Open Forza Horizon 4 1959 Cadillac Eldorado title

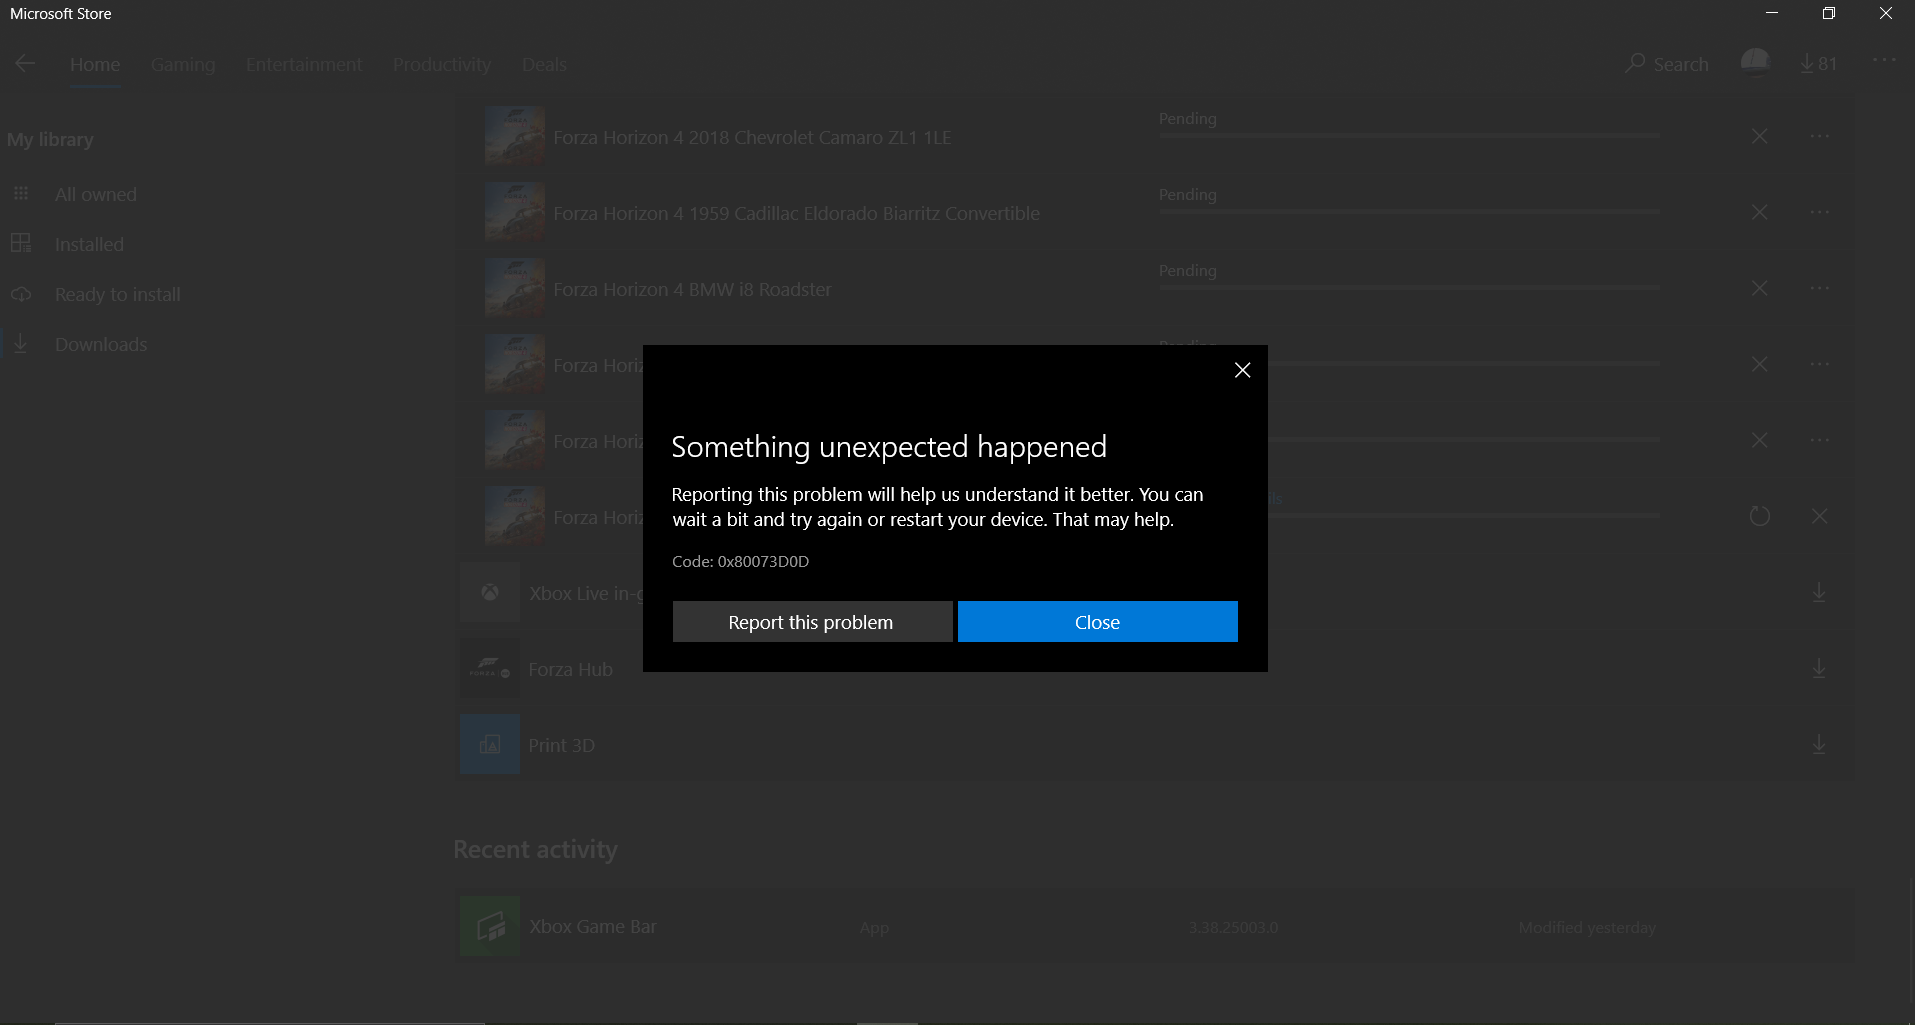[797, 213]
